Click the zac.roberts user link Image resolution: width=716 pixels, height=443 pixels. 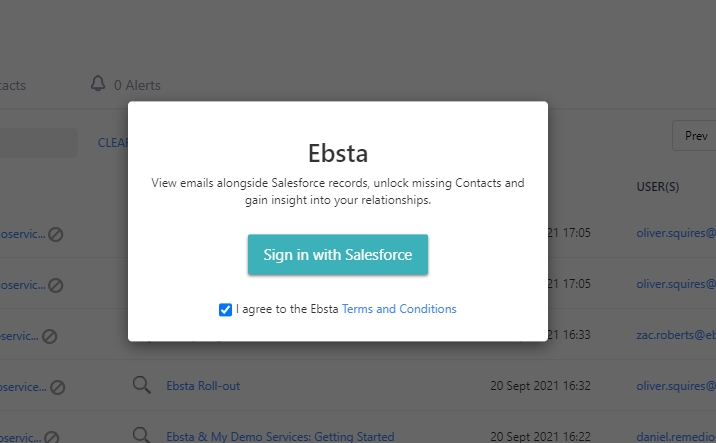(x=676, y=335)
